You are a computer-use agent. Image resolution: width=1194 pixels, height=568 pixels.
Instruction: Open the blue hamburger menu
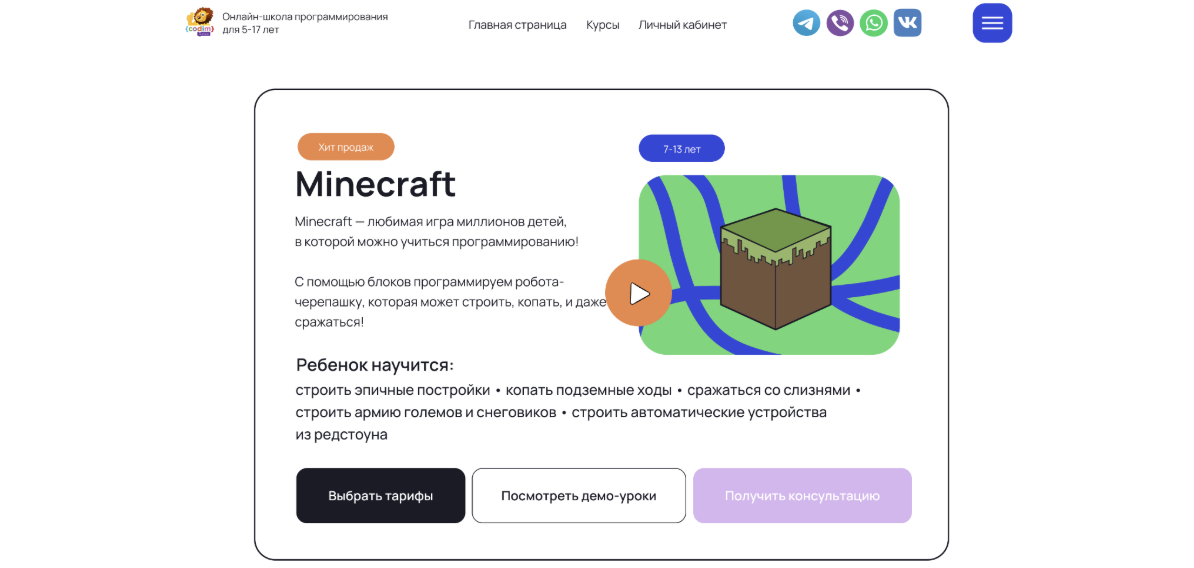(x=992, y=23)
